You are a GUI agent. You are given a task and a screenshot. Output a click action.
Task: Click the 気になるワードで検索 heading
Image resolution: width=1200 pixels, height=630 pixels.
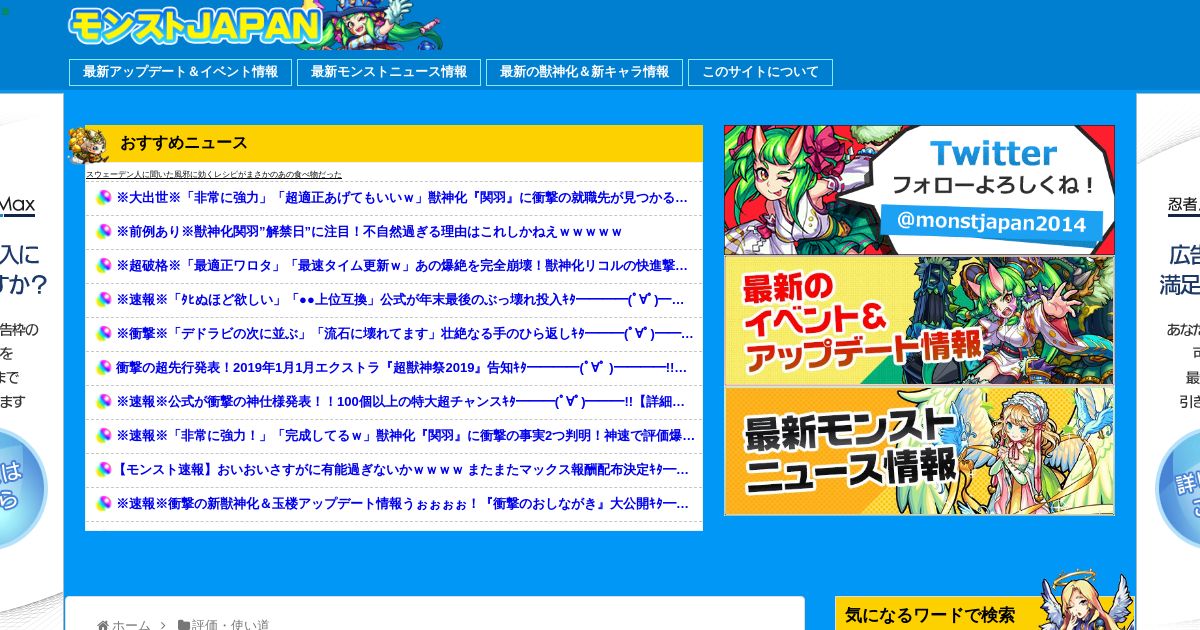point(929,616)
